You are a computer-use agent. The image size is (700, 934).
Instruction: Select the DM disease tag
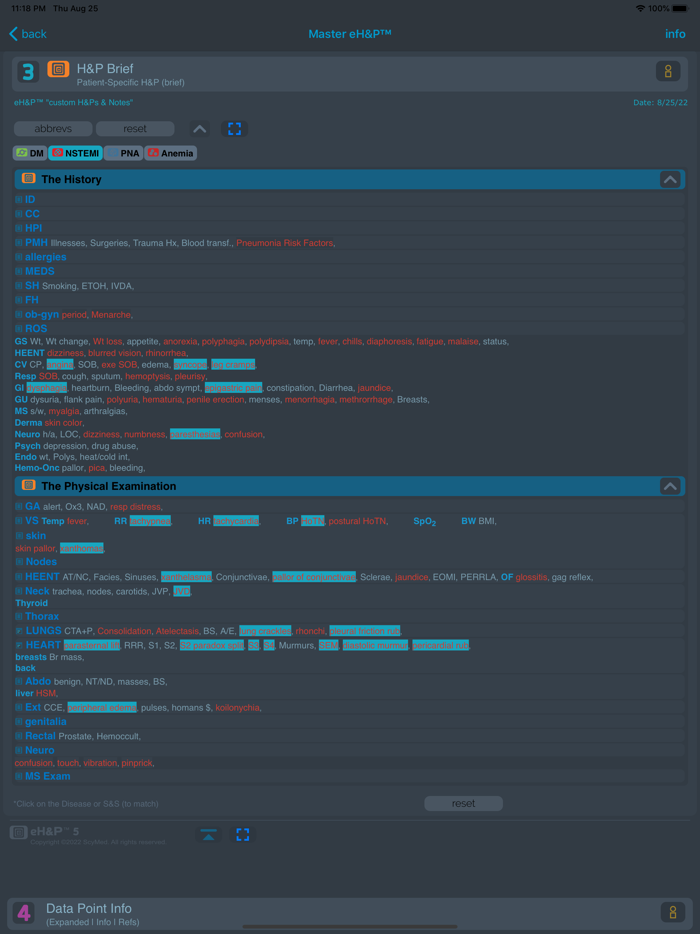(x=30, y=153)
